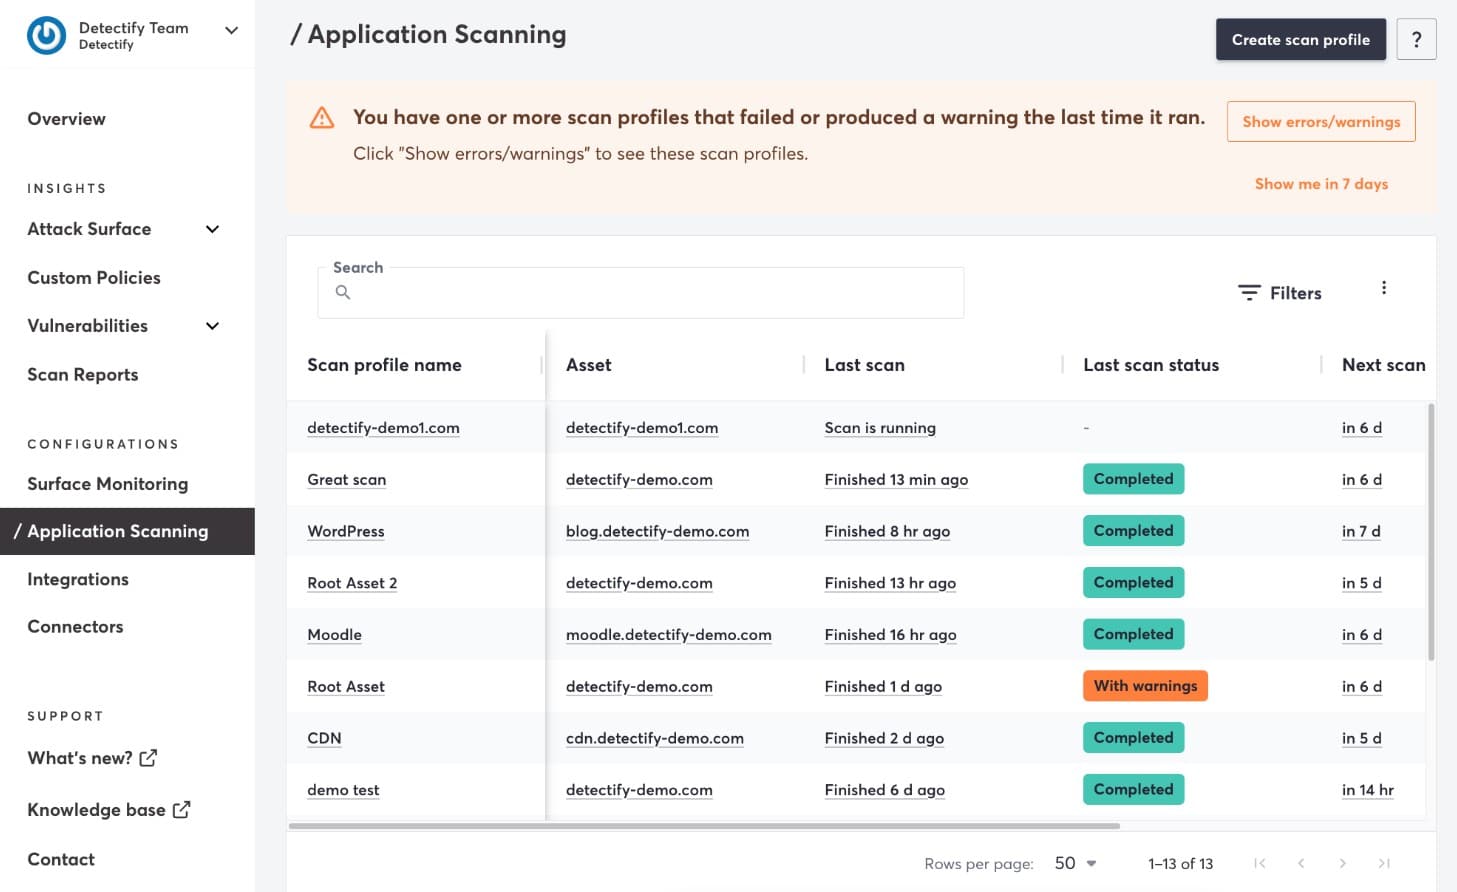Go to the first page arrow

(x=1259, y=863)
